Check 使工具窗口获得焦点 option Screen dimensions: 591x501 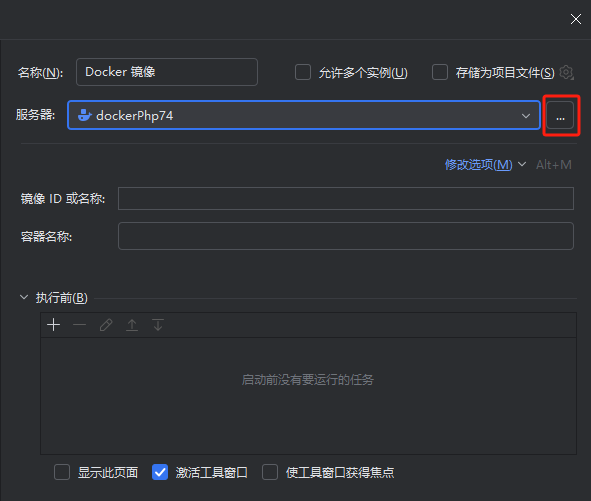pos(270,472)
